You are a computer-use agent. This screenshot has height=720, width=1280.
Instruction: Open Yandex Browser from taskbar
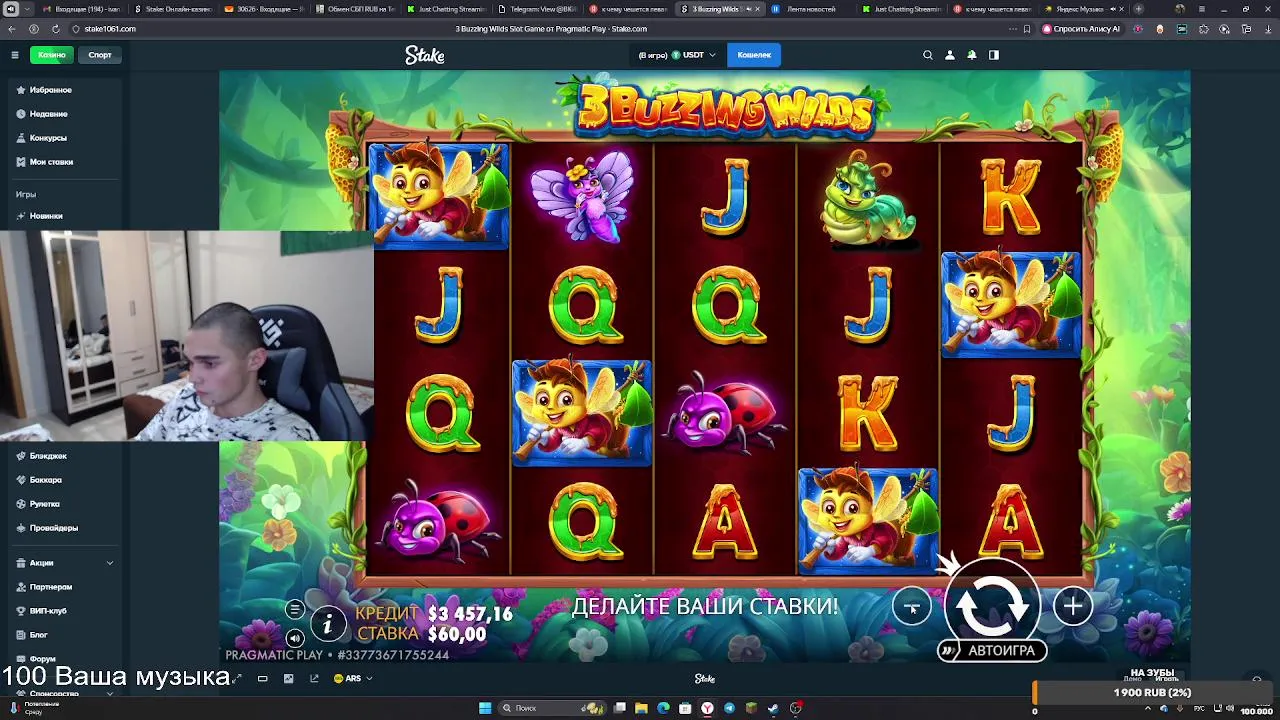[707, 708]
